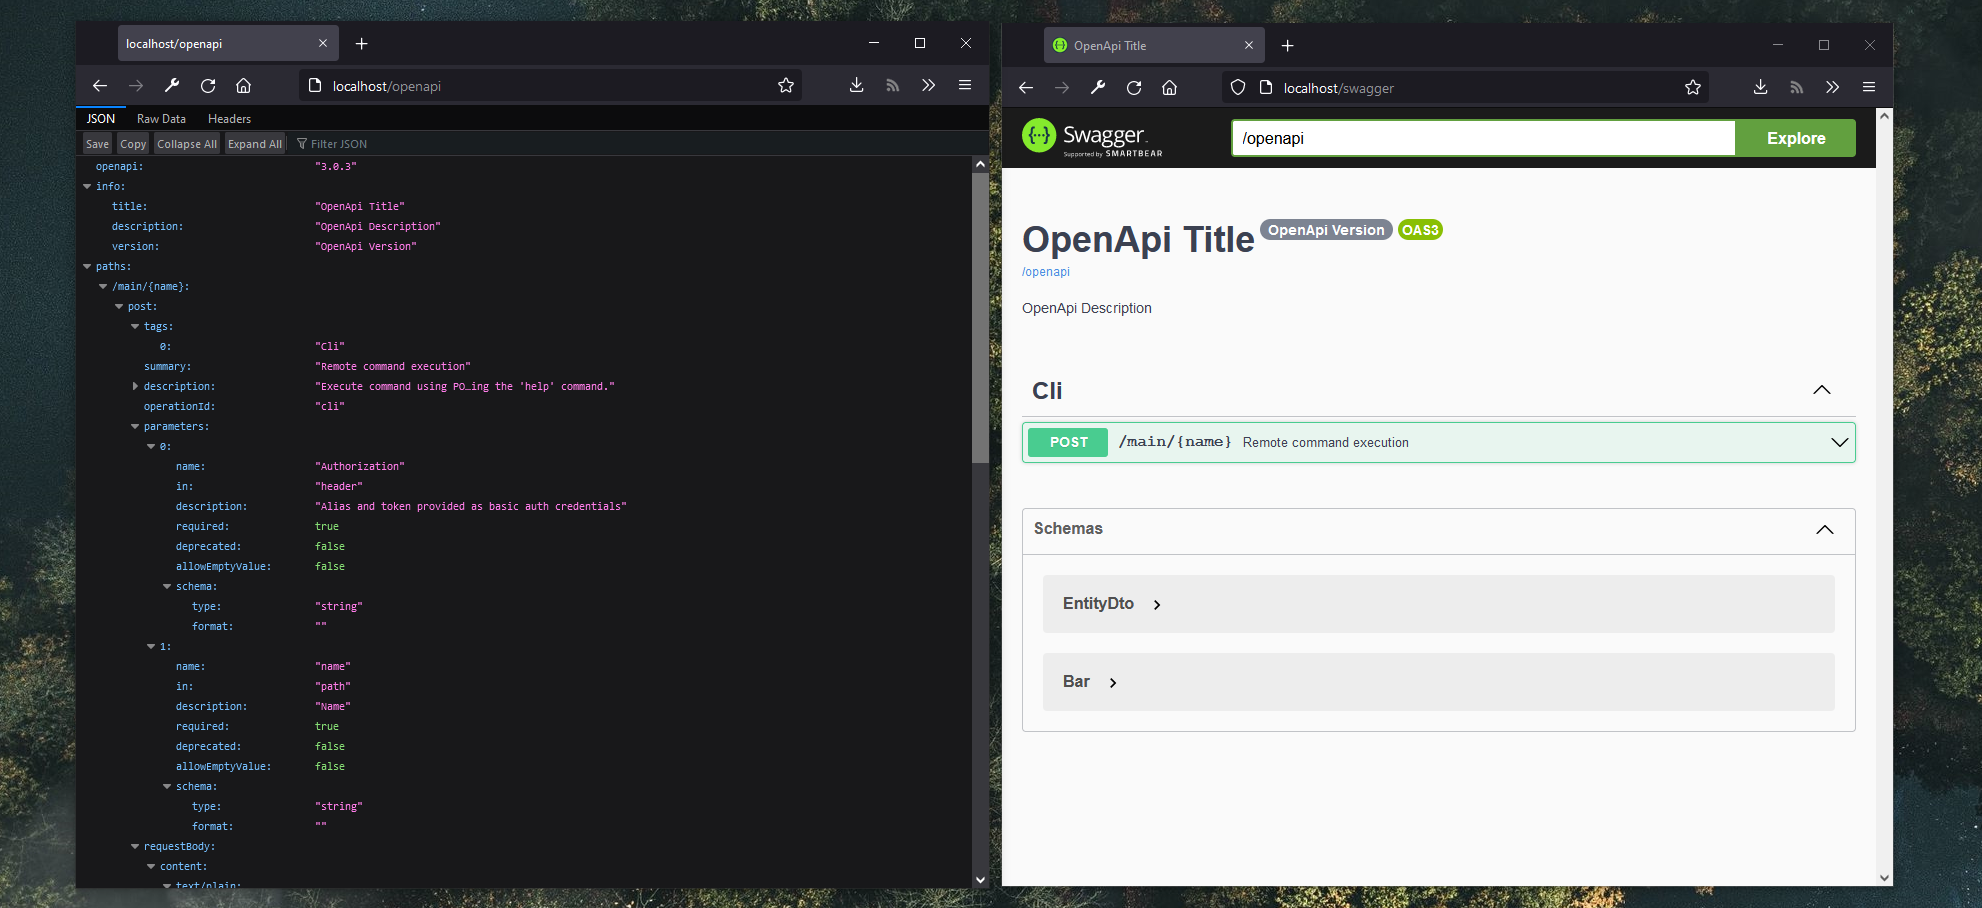1982x908 pixels.
Task: Click RSS feed icon in left browser
Action: coord(892,86)
